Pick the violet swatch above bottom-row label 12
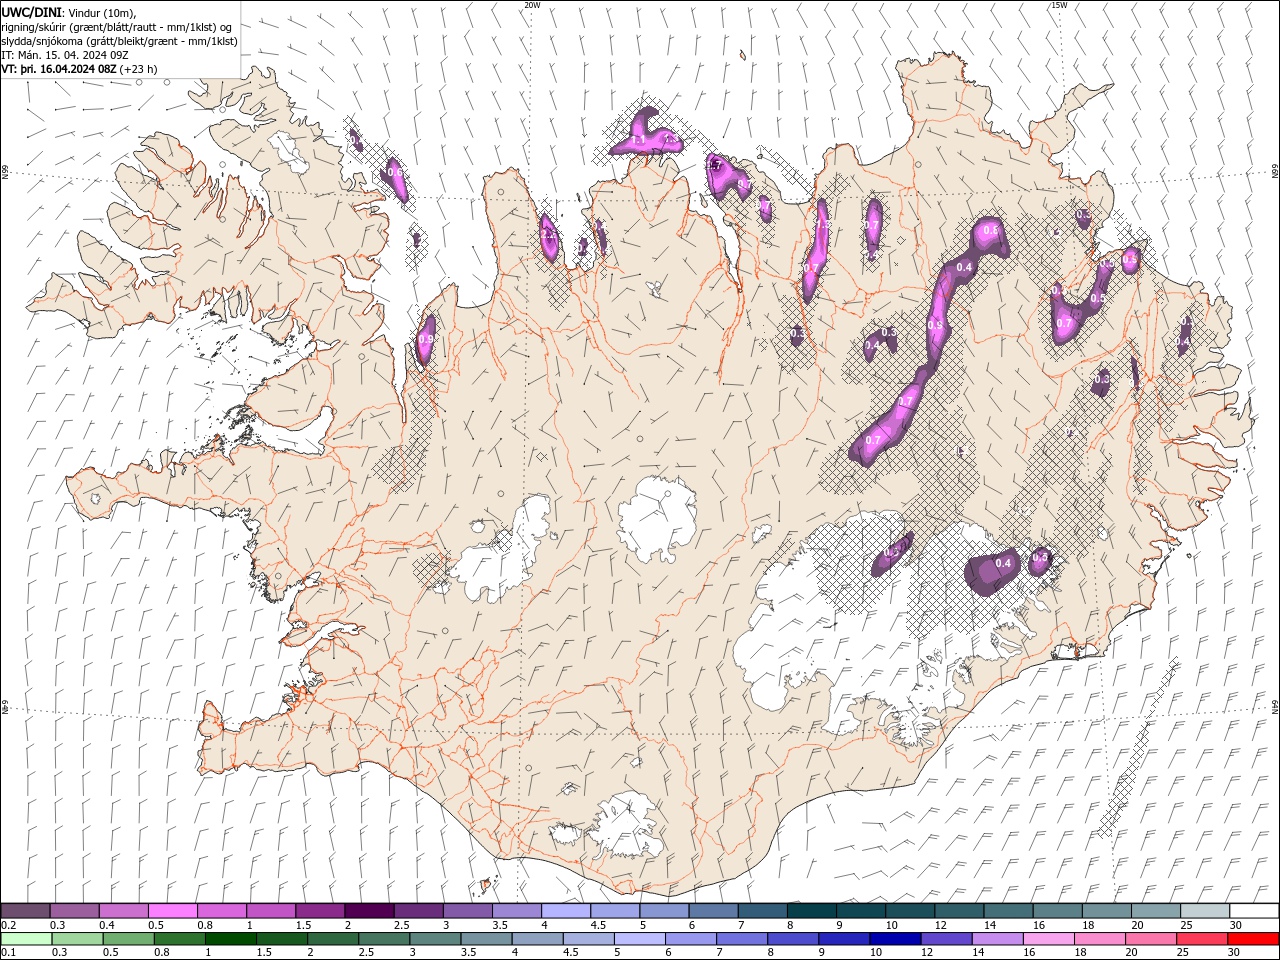Viewport: 1280px width, 960px height. (945, 939)
